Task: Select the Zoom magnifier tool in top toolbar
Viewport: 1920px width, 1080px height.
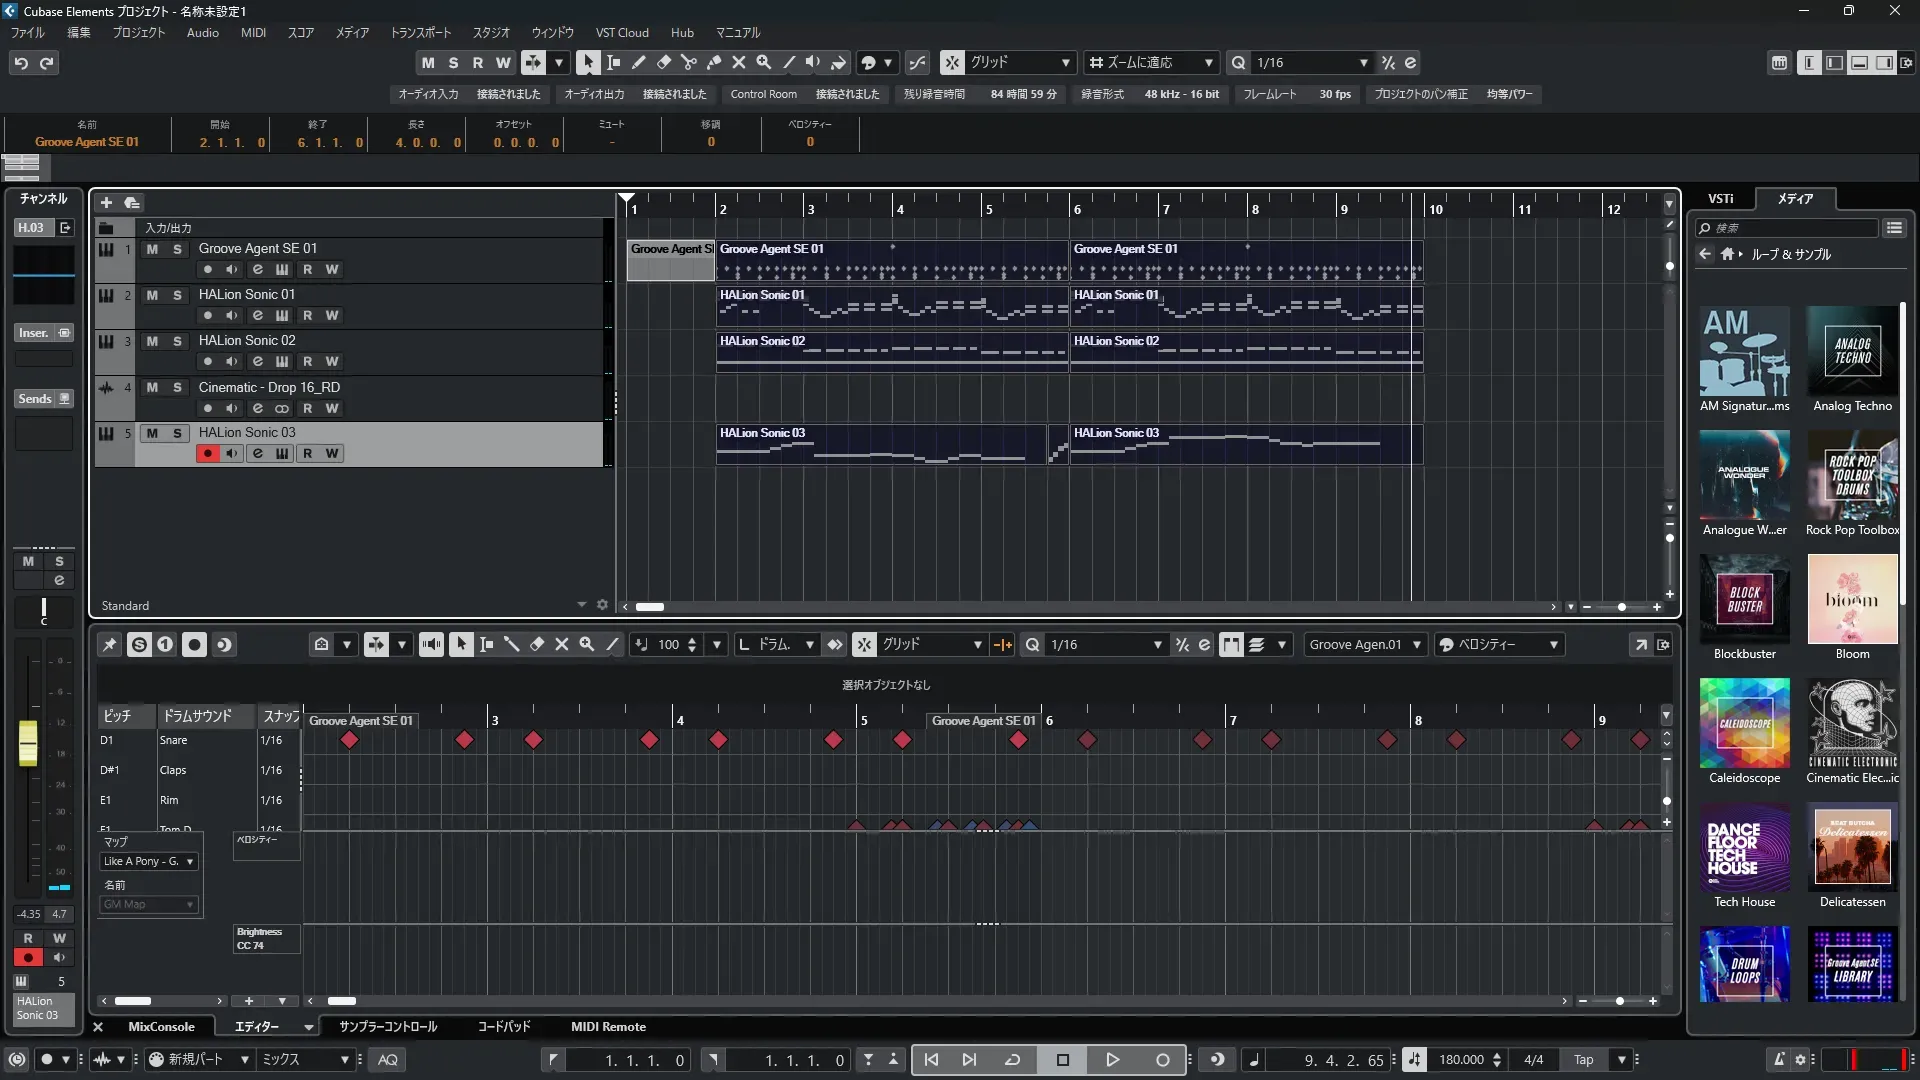Action: pyautogui.click(x=763, y=62)
